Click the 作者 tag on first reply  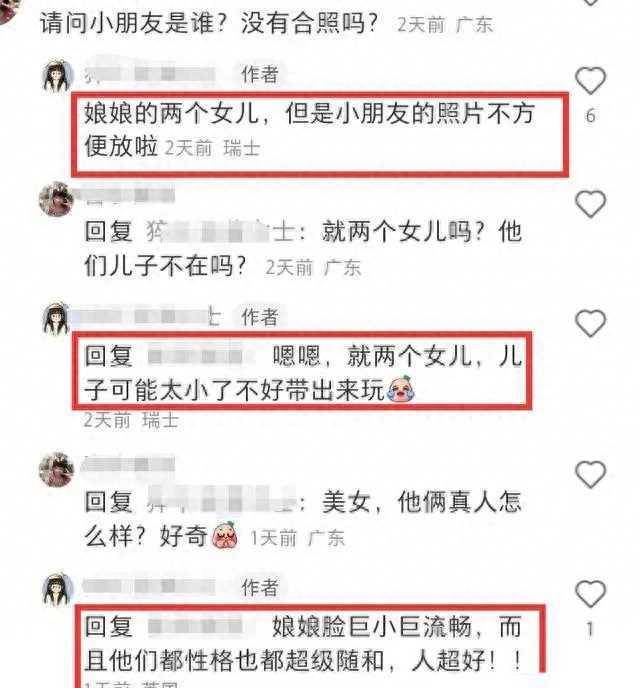pos(260,74)
